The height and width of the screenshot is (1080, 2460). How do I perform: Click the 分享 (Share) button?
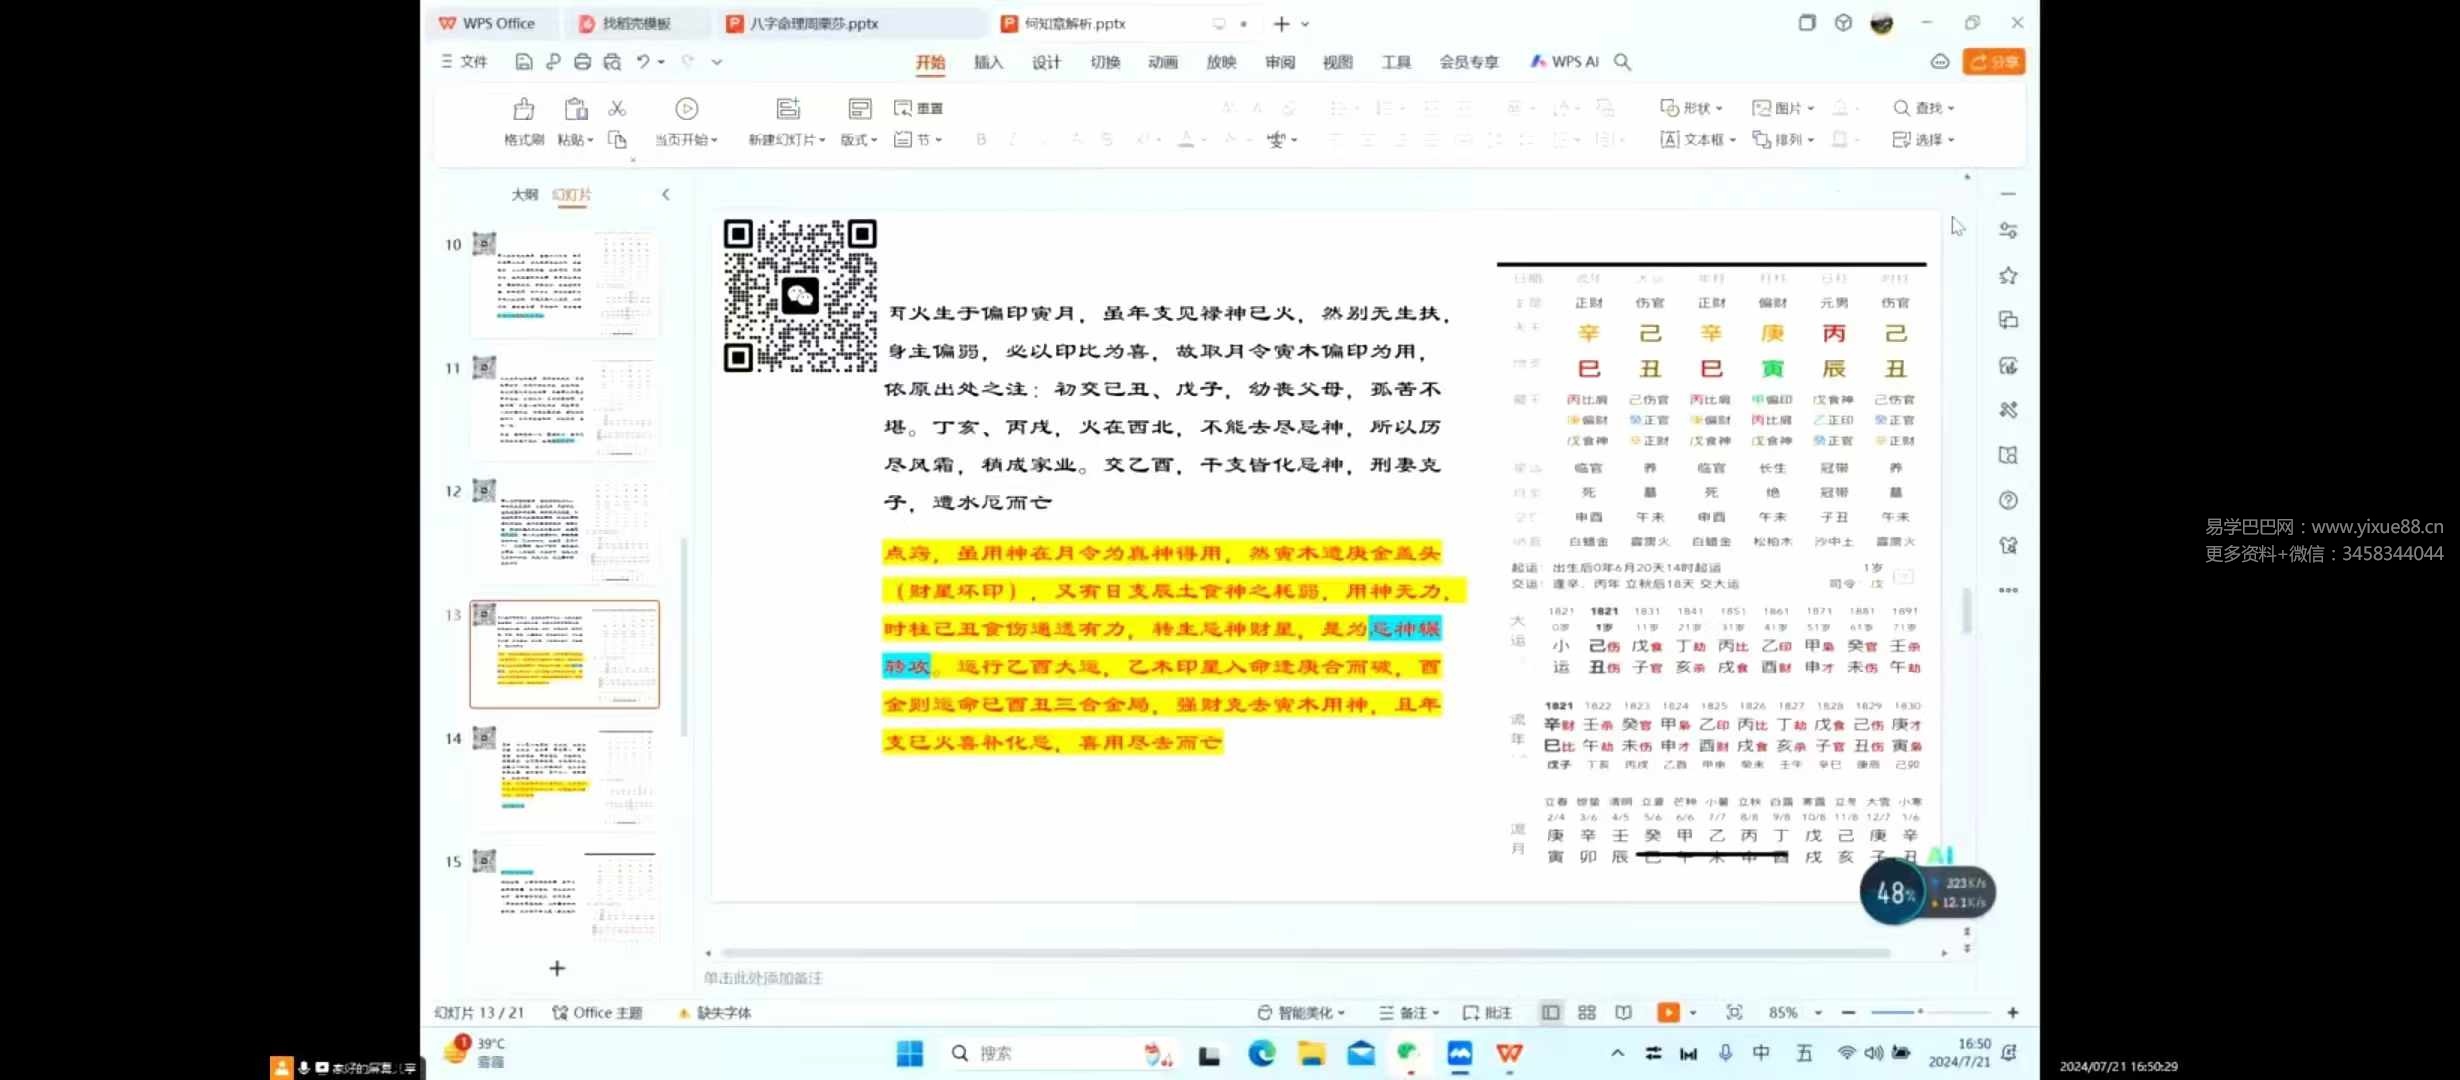coord(1995,61)
